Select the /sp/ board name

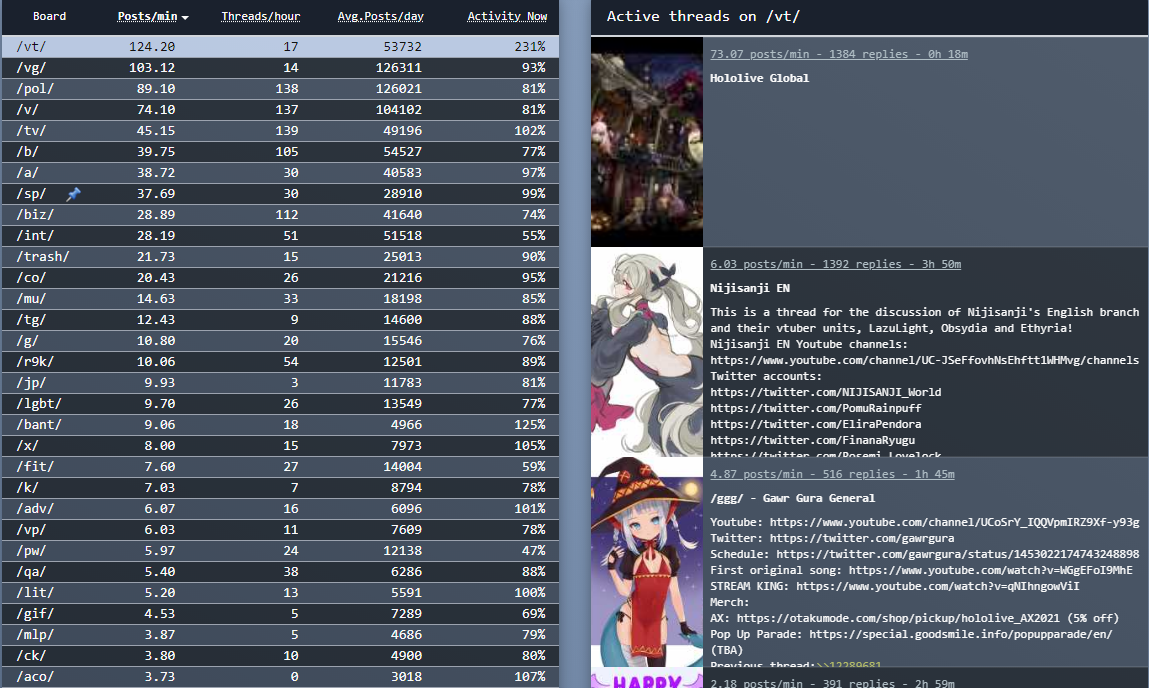[32, 194]
